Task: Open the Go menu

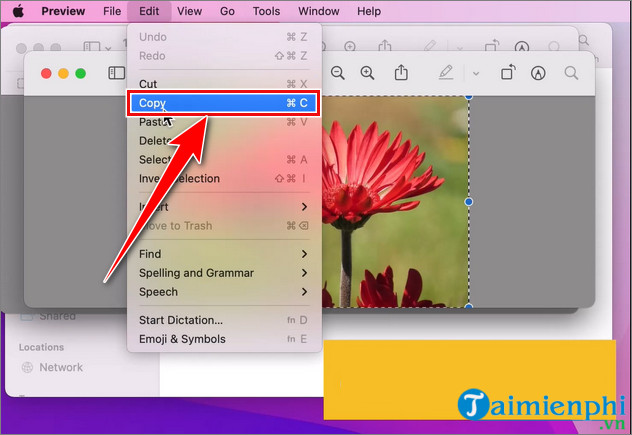Action: pyautogui.click(x=227, y=11)
